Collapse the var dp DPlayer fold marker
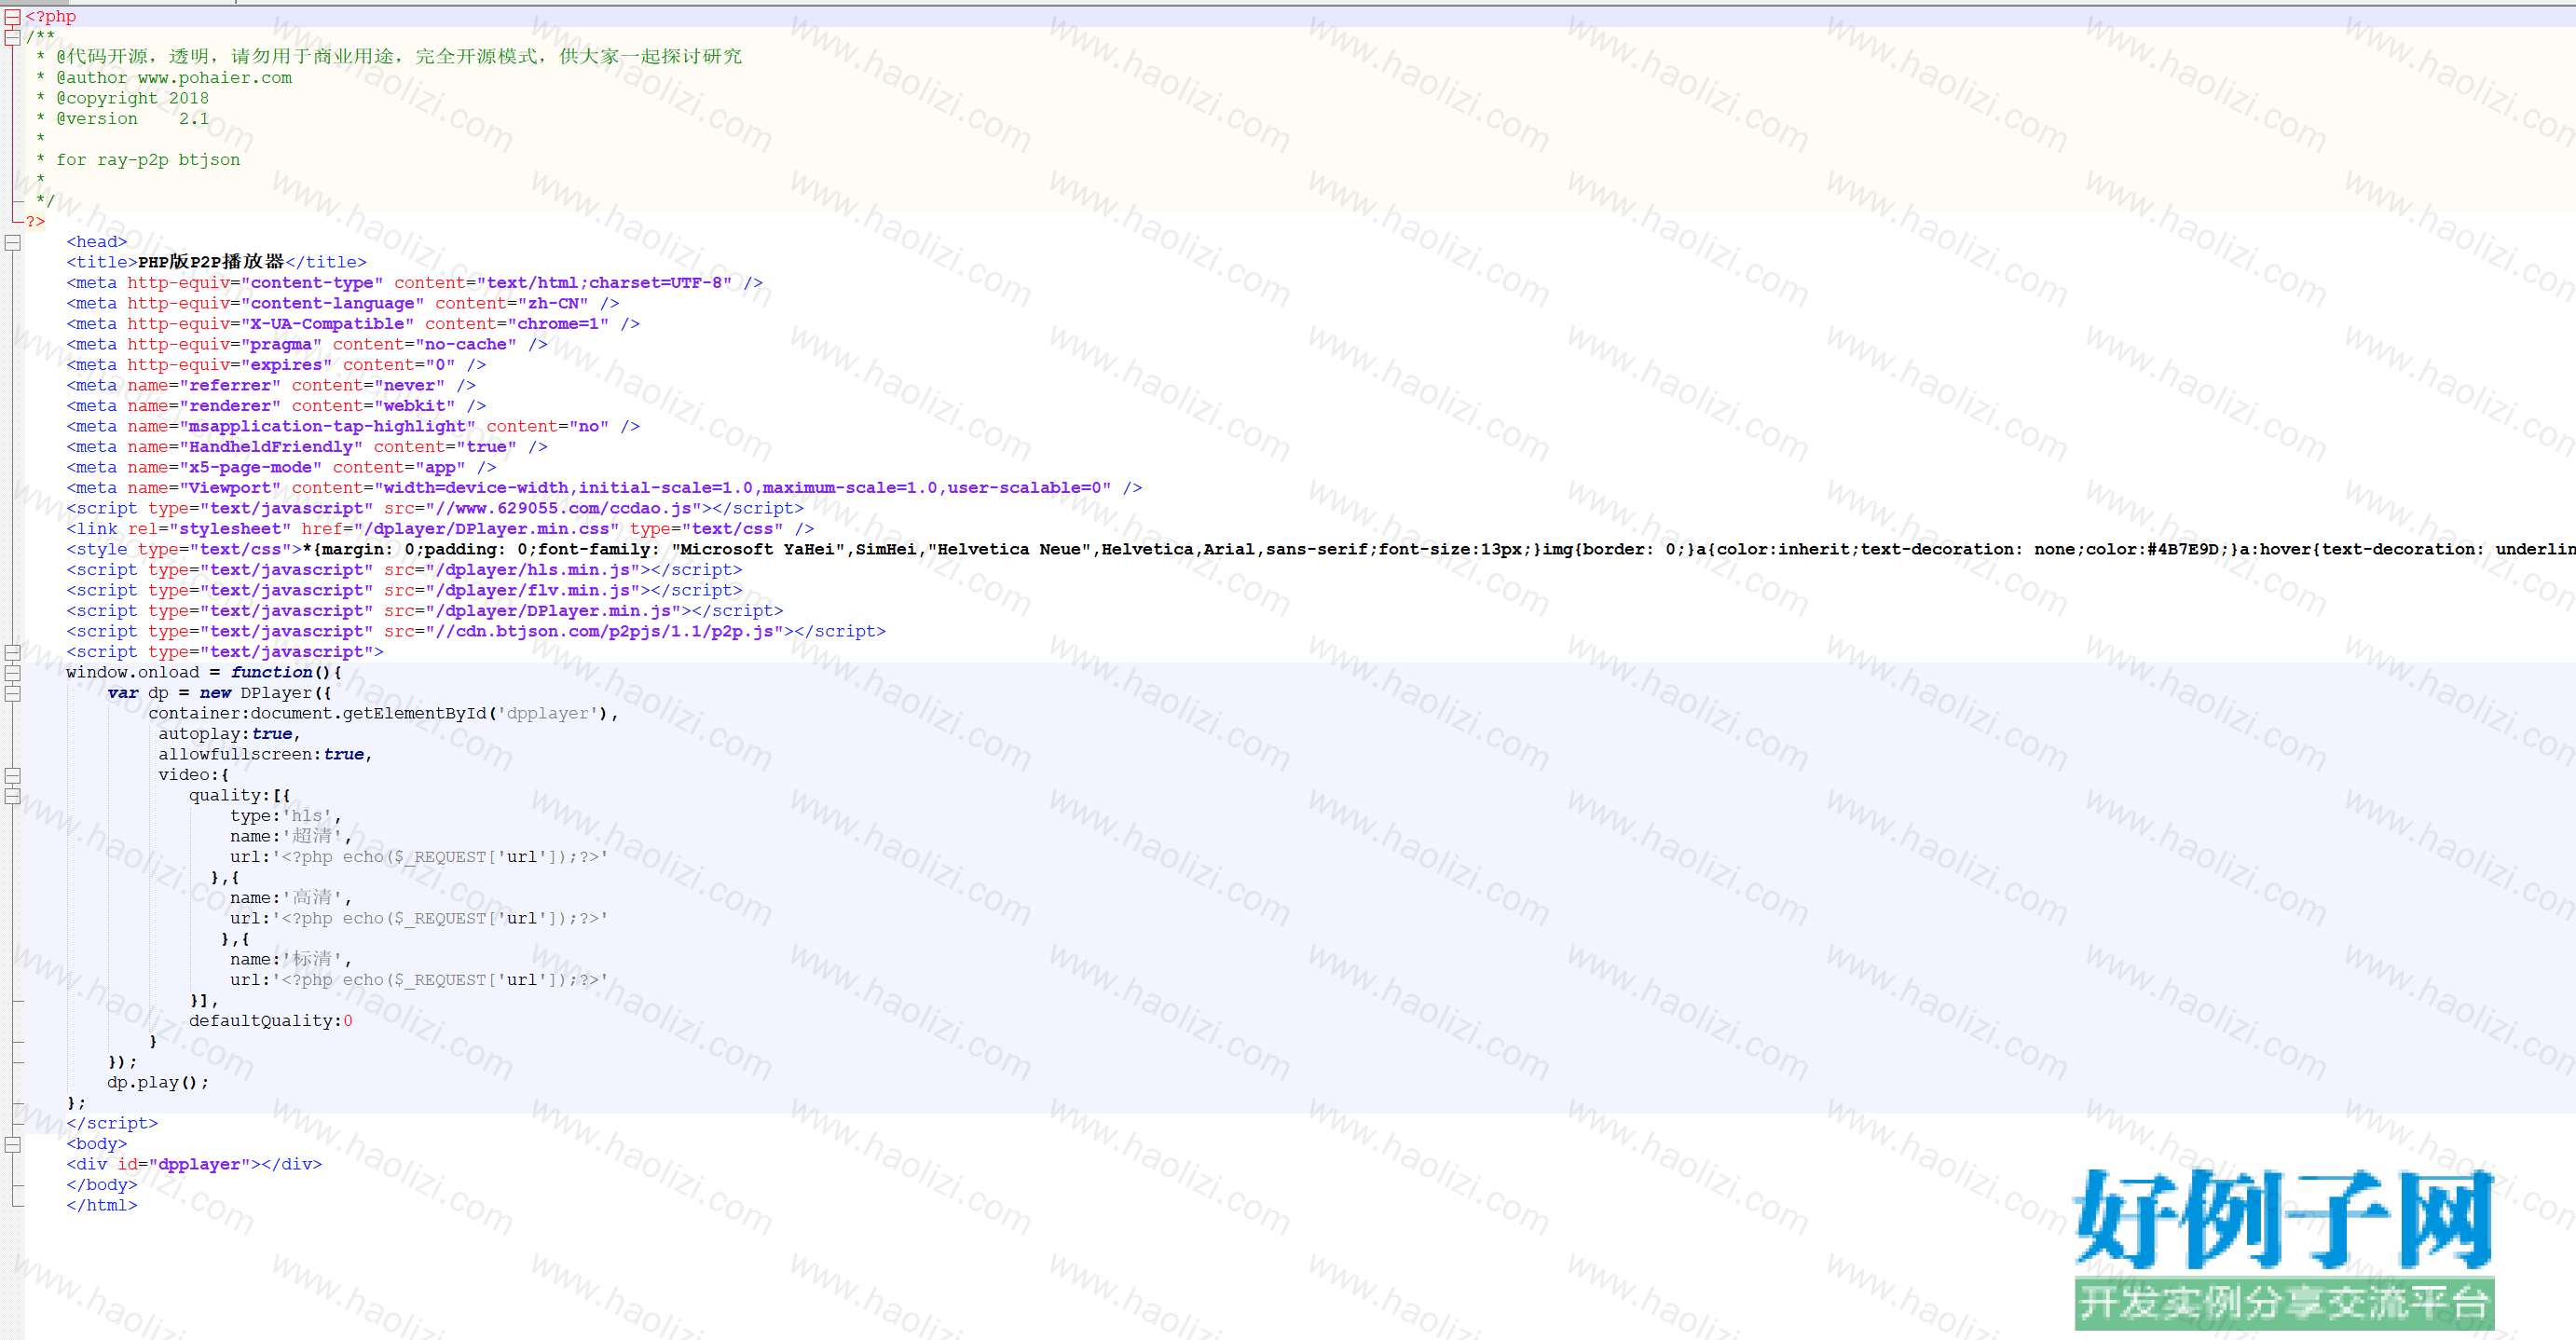 [12, 693]
